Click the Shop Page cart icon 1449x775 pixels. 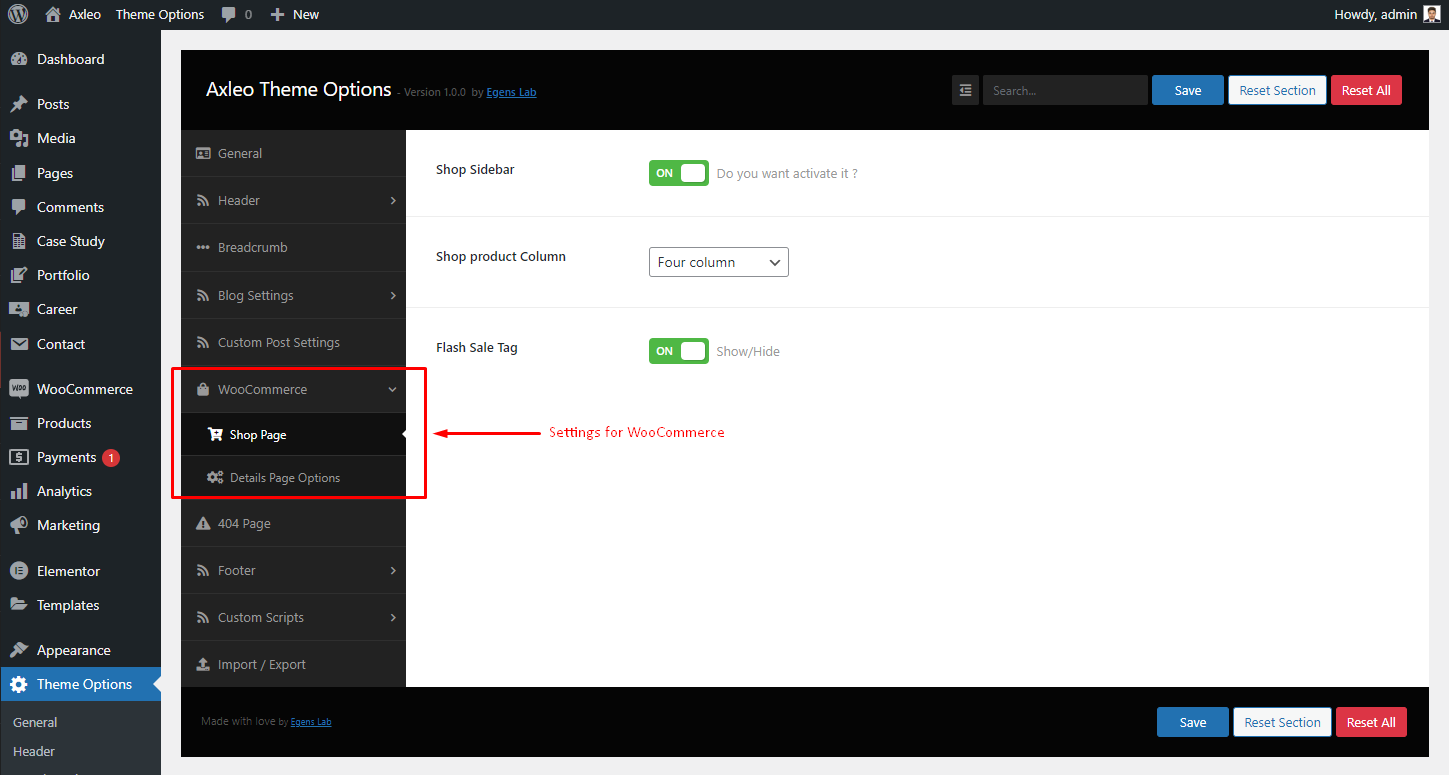pos(215,435)
